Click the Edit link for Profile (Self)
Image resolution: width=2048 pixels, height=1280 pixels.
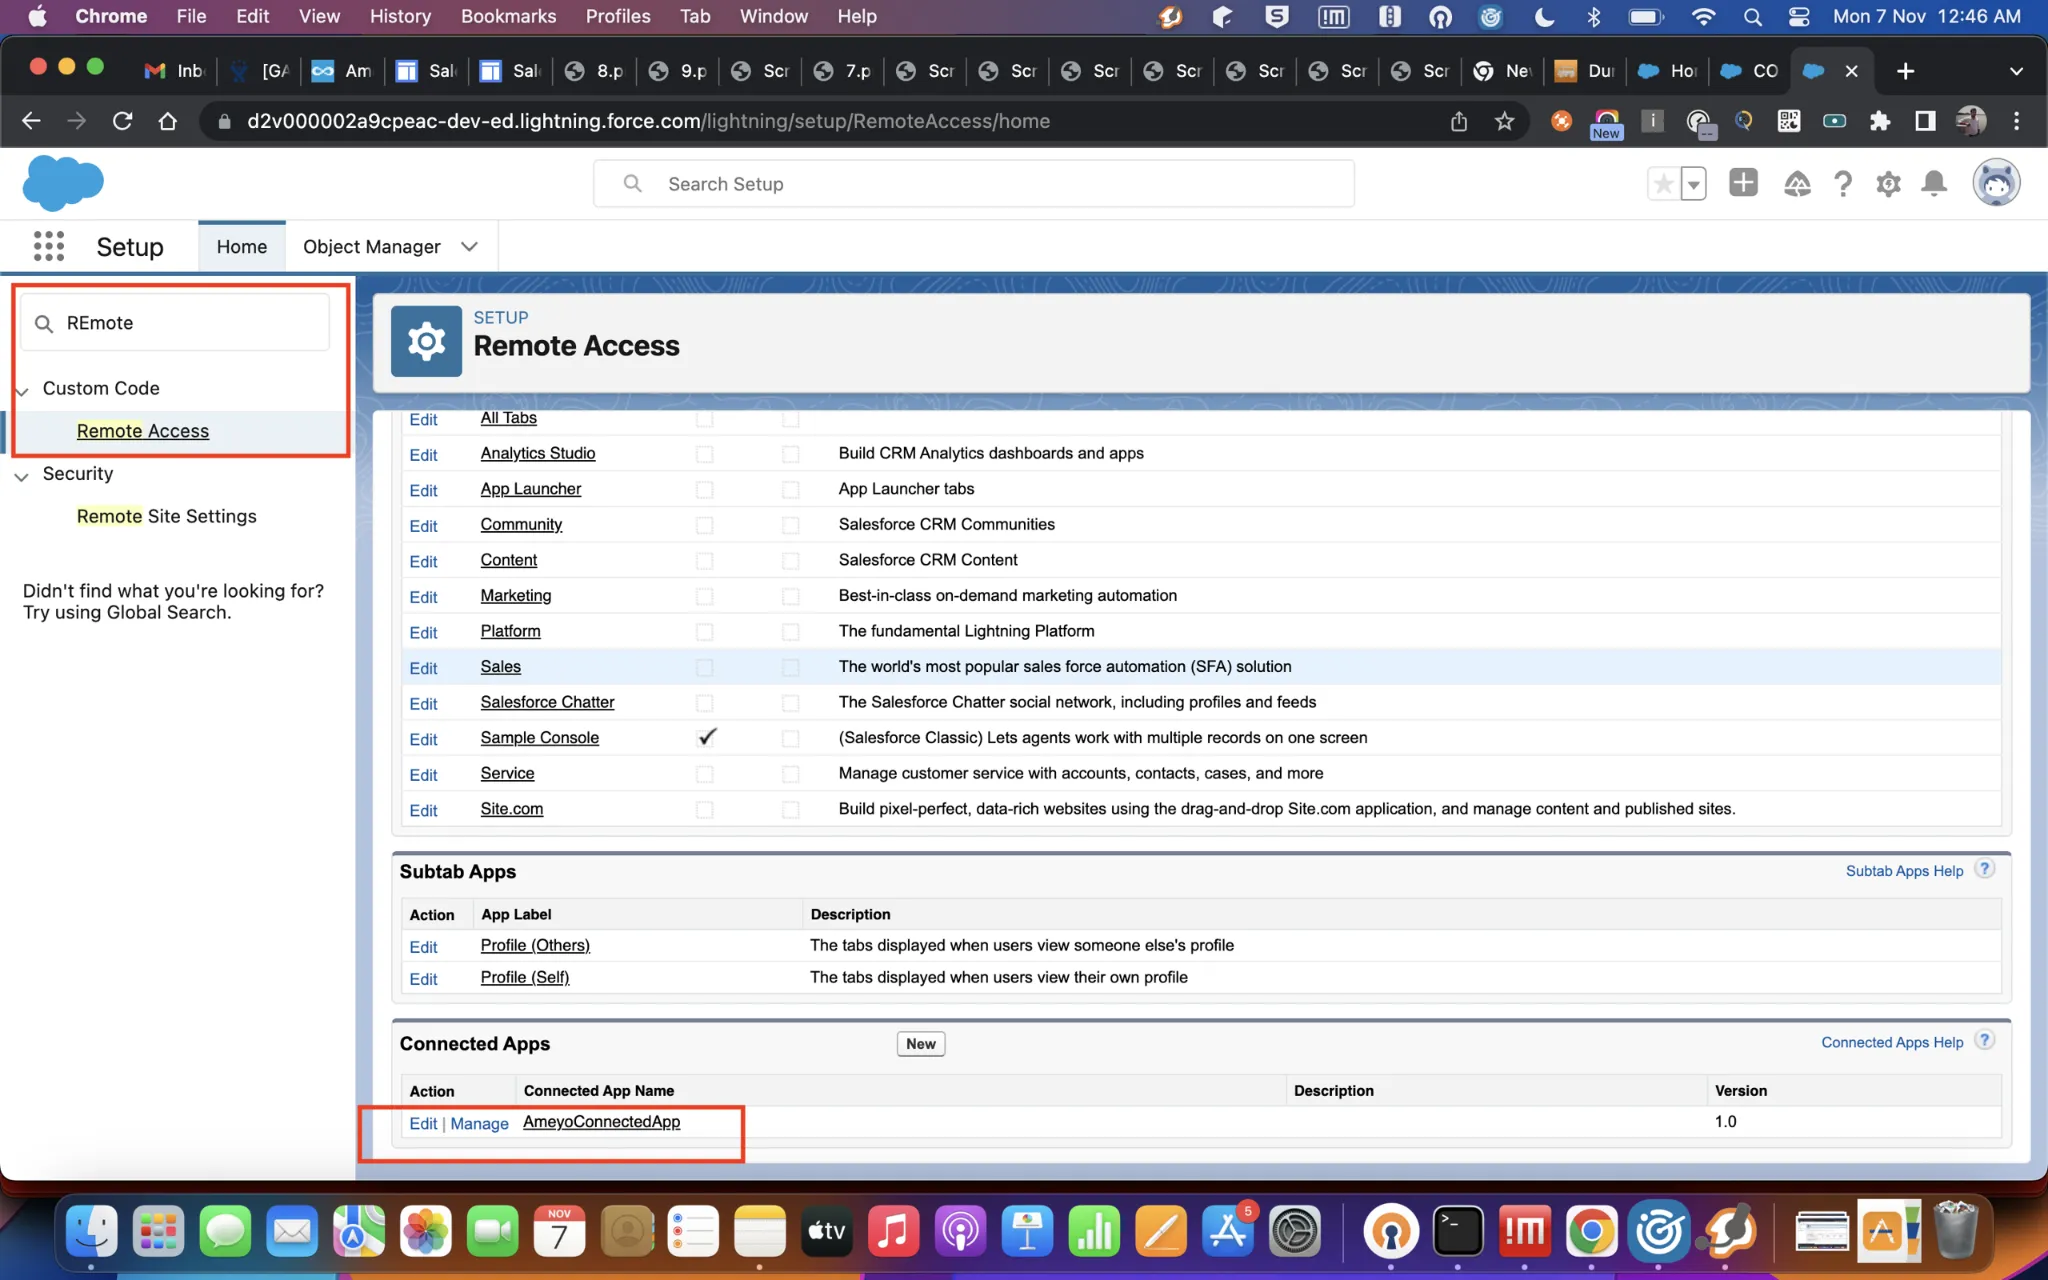pos(423,979)
